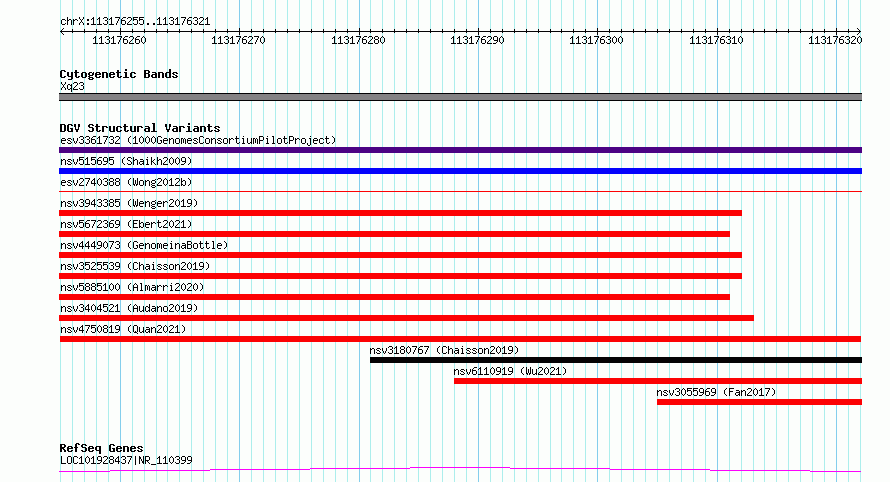Click the esv3361732 variant label
This screenshot has height=482, width=890.
(x=198, y=140)
